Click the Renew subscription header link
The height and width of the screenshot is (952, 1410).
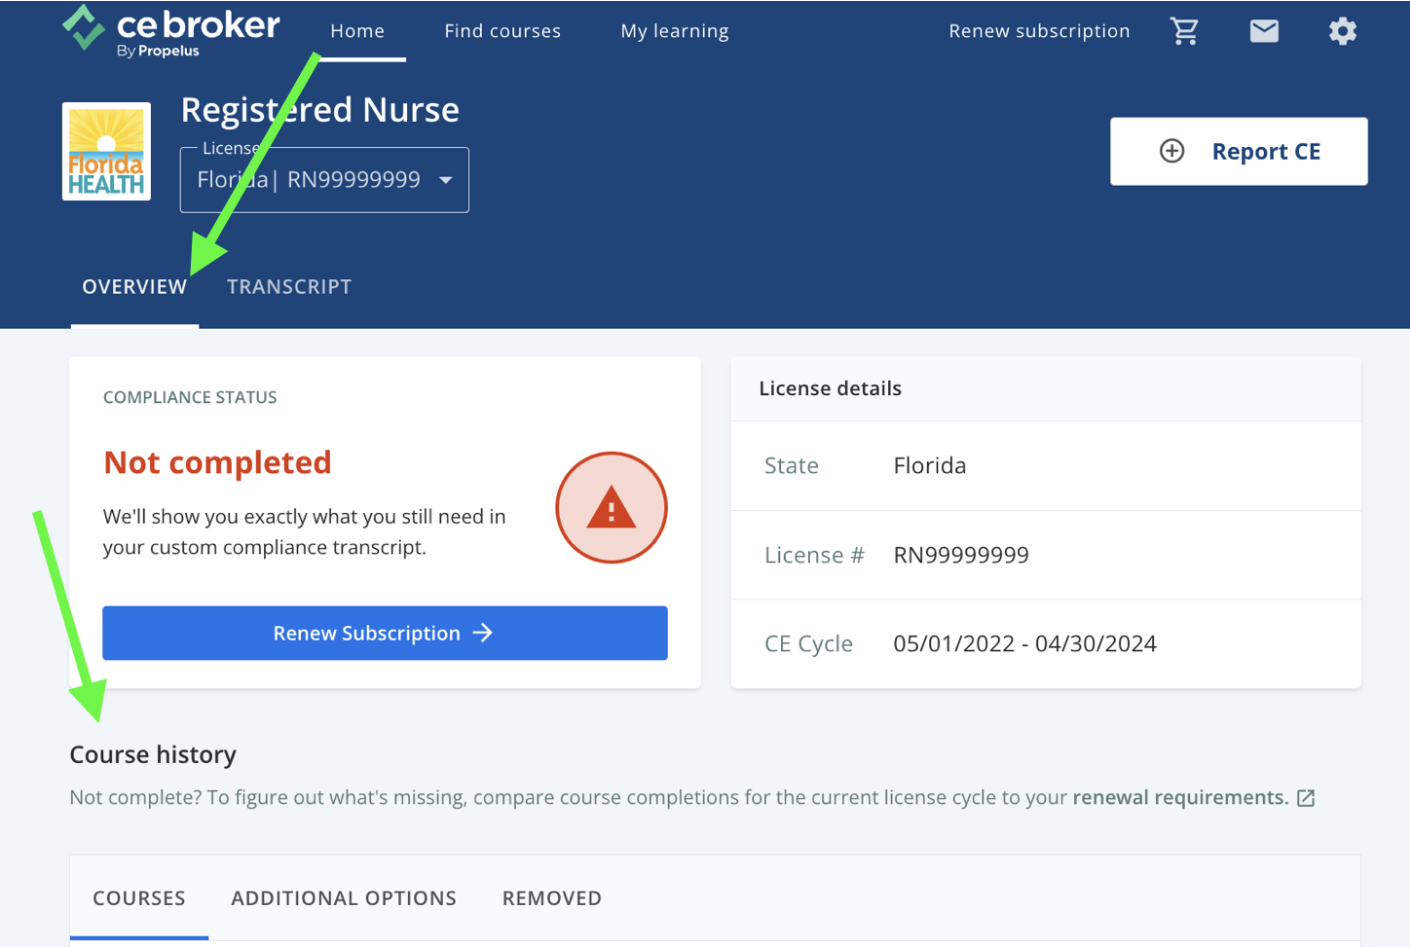(1039, 31)
